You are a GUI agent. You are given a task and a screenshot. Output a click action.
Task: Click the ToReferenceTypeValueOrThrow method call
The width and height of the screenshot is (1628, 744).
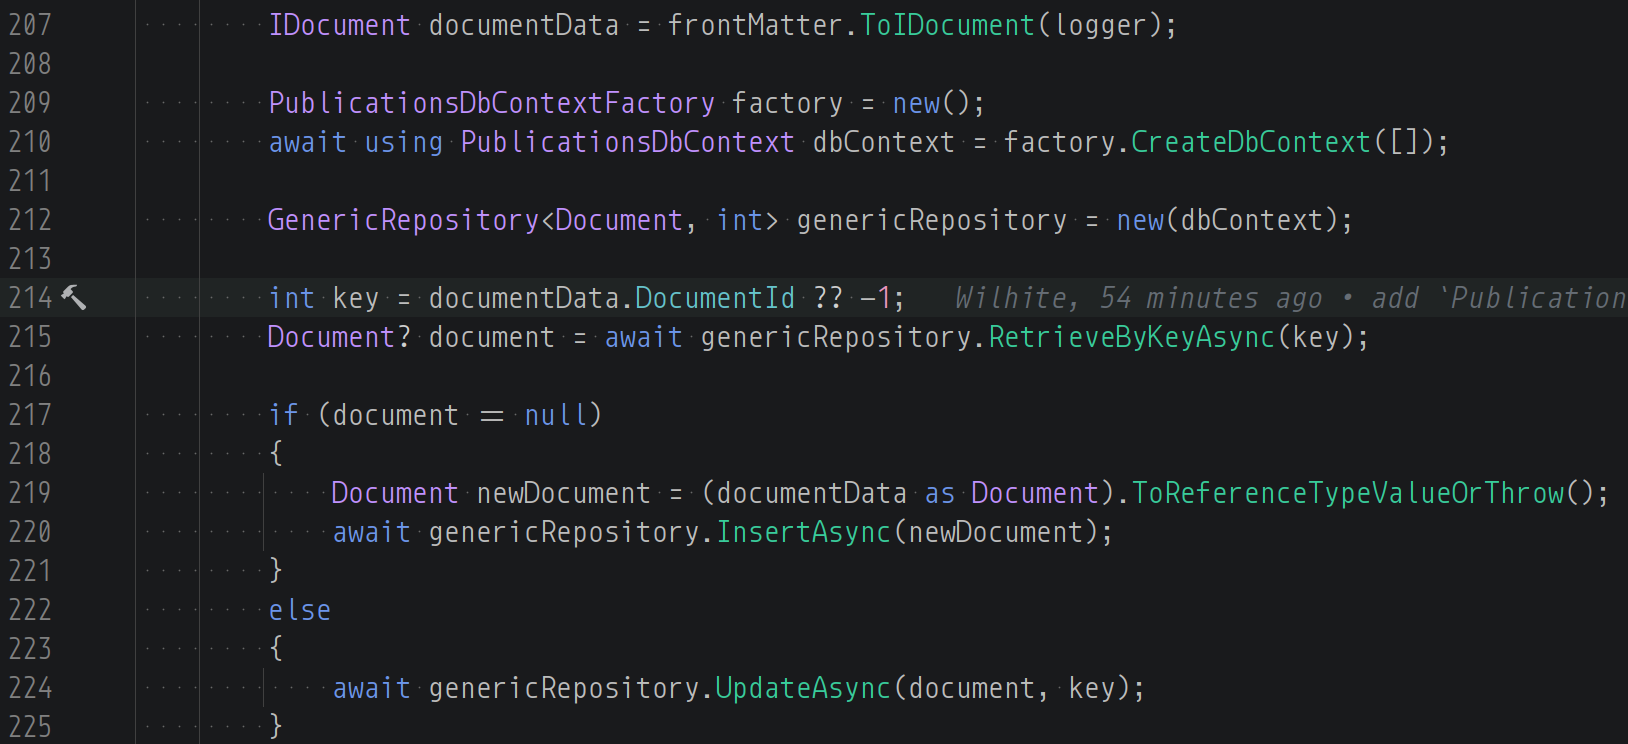[1348, 493]
